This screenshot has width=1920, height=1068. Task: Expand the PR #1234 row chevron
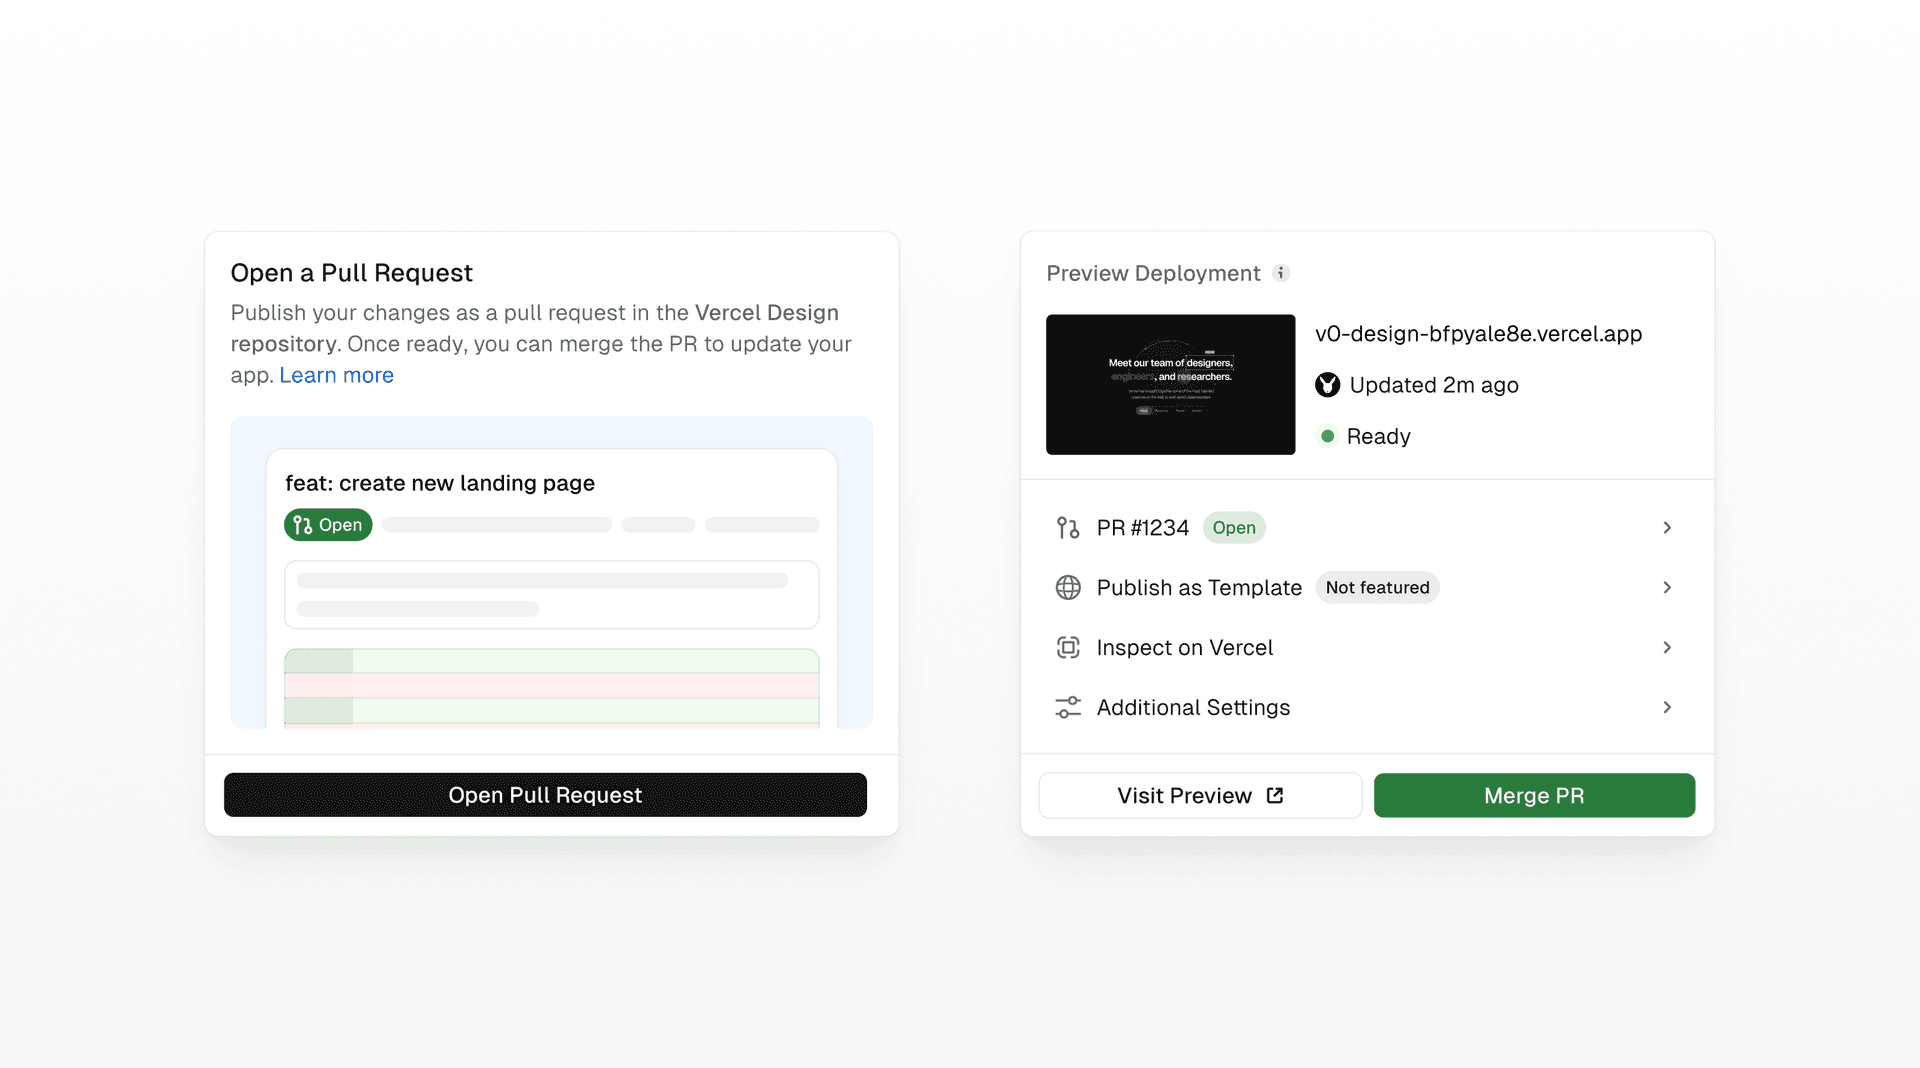(x=1667, y=528)
